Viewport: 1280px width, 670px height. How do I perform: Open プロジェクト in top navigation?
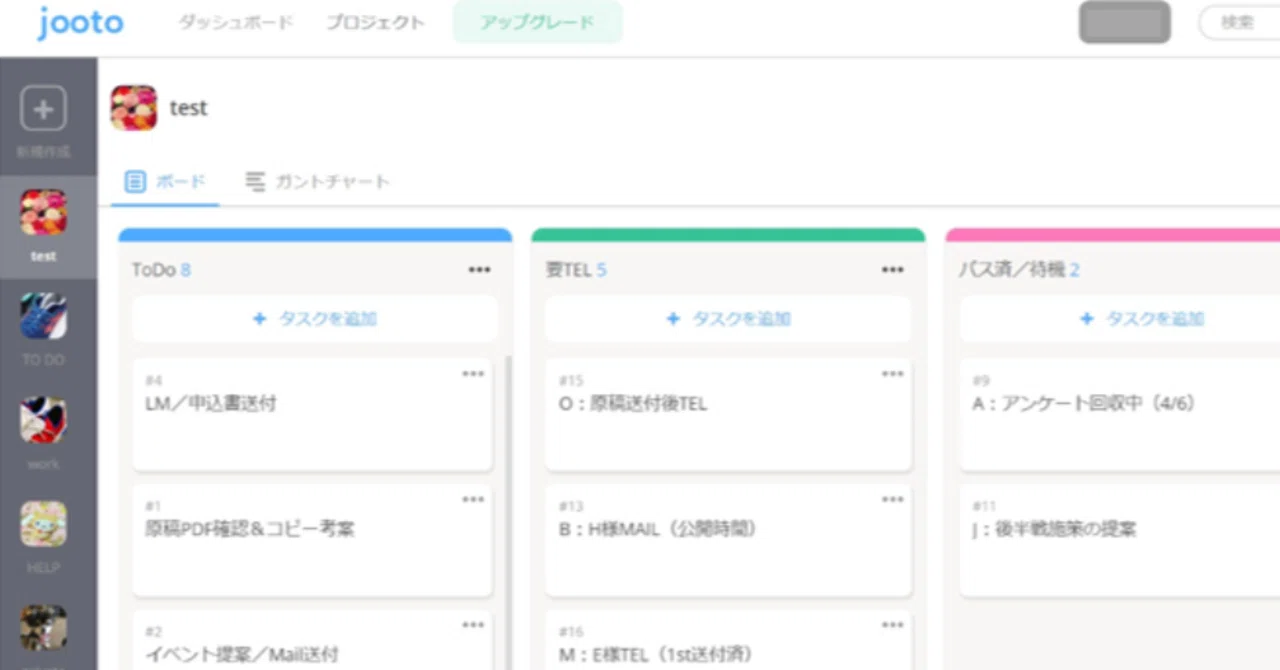(376, 22)
